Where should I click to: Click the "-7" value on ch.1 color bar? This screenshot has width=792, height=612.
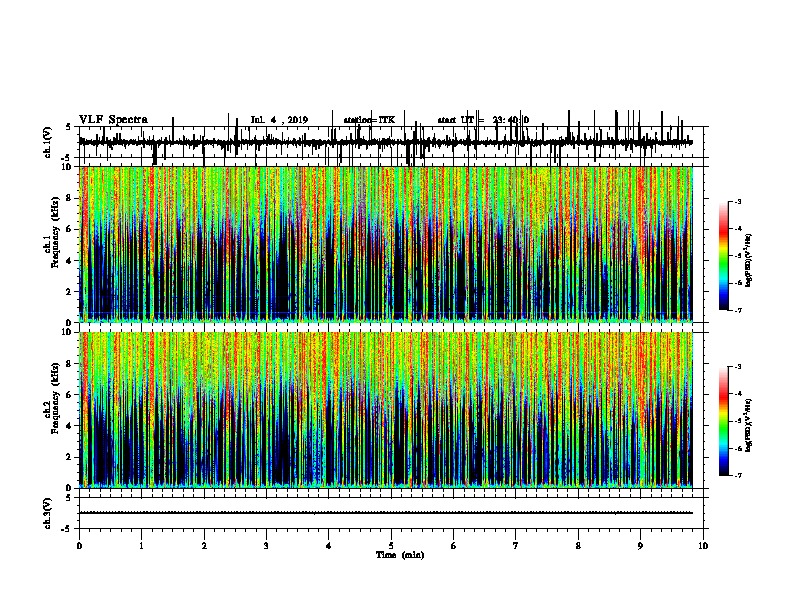click(738, 310)
